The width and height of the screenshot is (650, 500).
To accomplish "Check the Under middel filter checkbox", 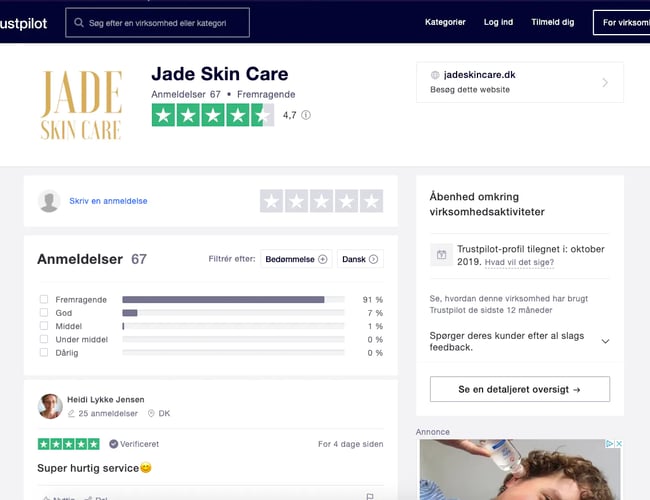I will click(44, 339).
